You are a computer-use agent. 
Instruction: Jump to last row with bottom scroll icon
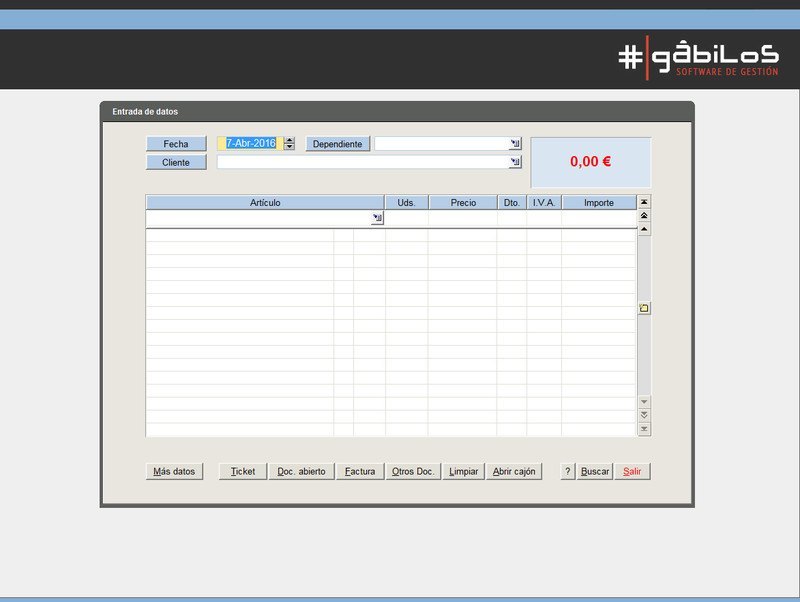644,429
